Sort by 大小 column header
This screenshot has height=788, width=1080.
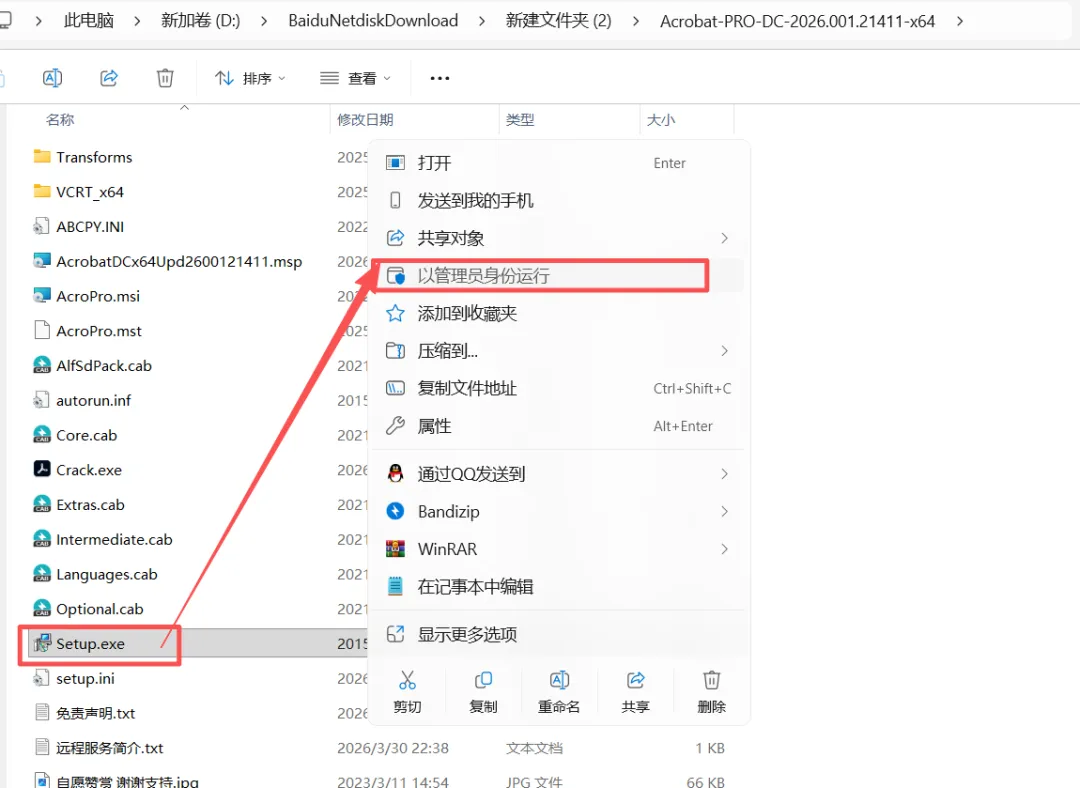coord(661,120)
